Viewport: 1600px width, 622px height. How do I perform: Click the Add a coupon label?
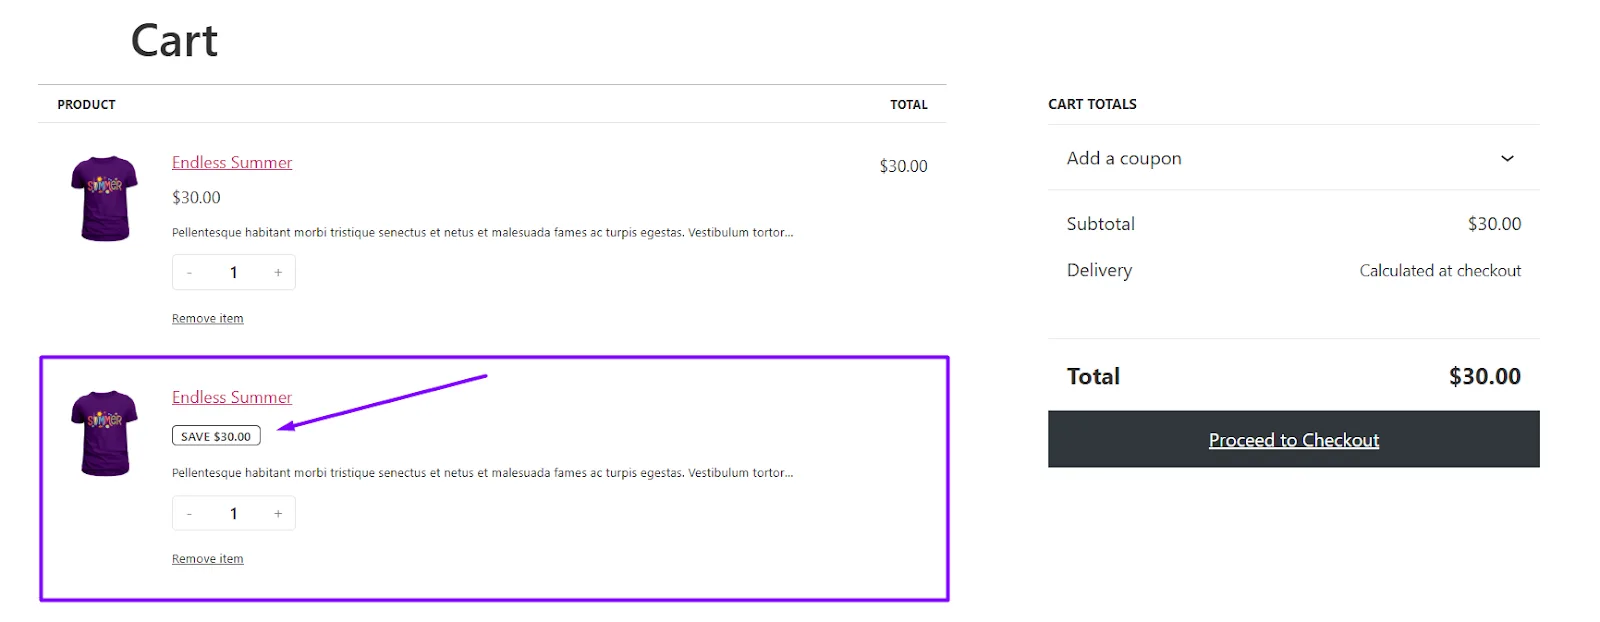(1124, 158)
